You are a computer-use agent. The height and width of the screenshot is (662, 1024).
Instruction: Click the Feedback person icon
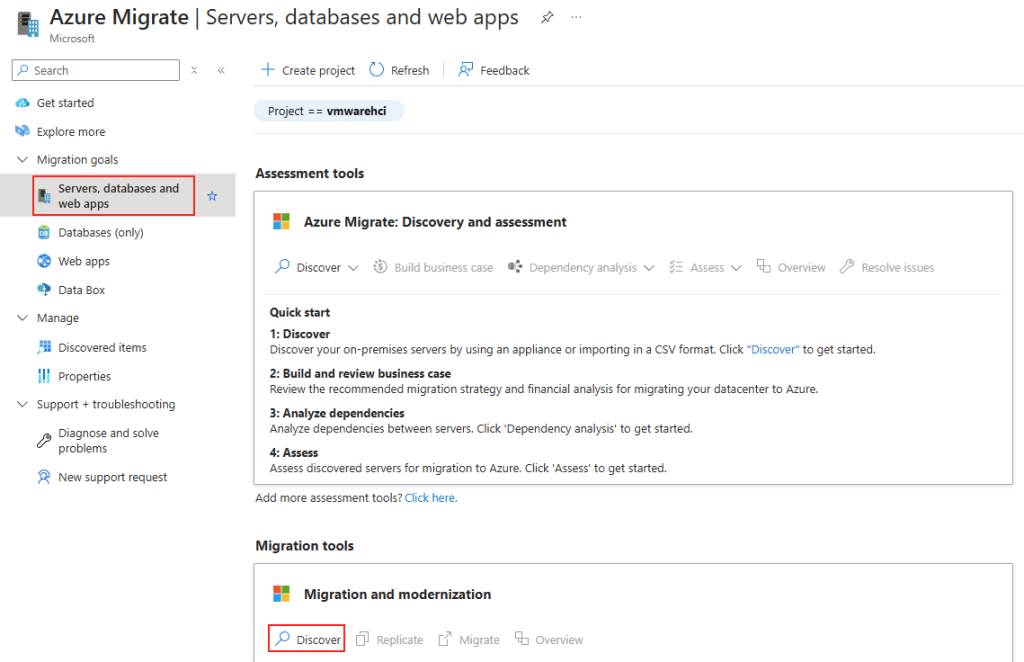(x=466, y=70)
